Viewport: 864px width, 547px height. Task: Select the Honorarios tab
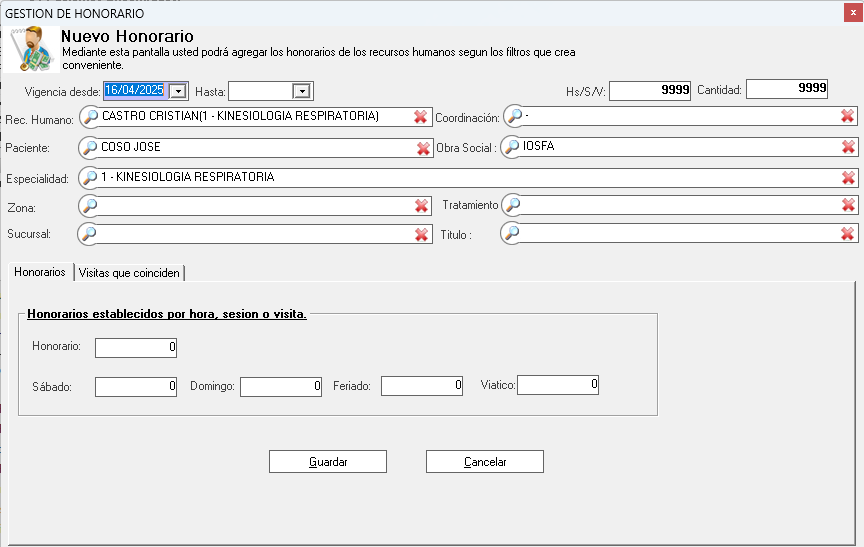tap(40, 272)
